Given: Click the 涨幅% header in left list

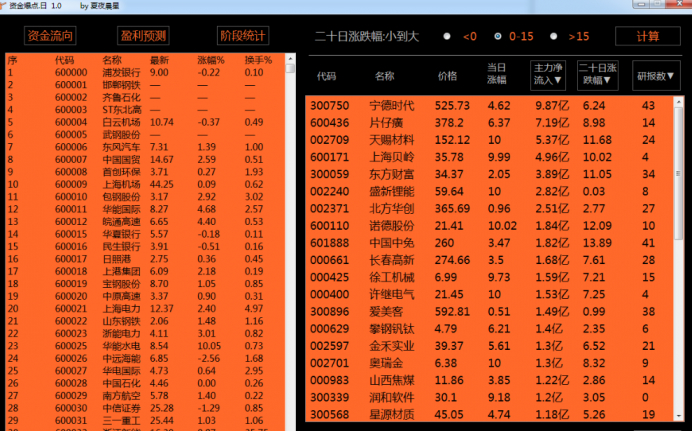Looking at the screenshot, I should (211, 60).
